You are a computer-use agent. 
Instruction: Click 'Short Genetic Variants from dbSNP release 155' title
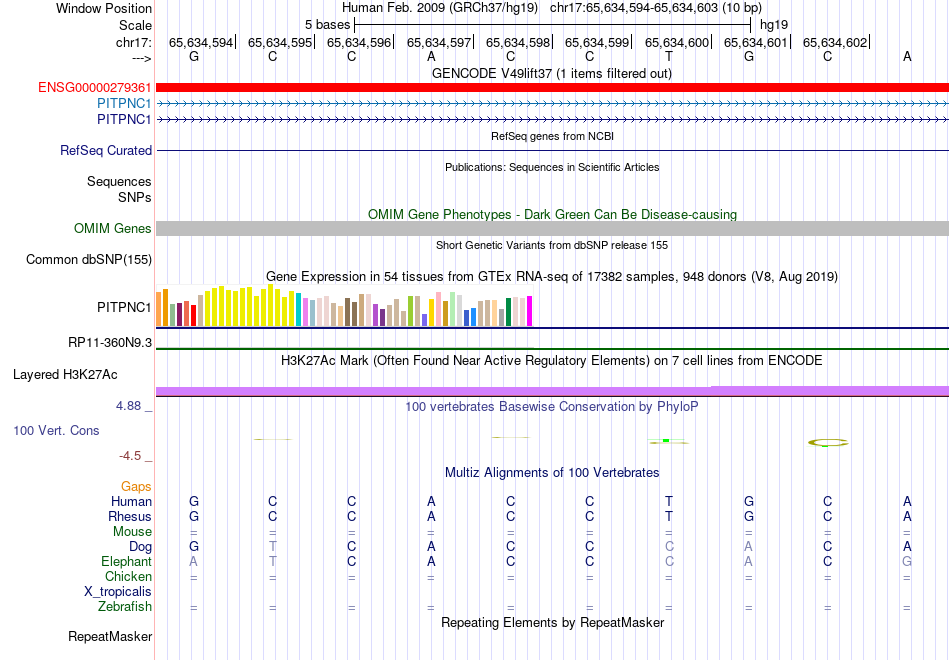click(552, 245)
